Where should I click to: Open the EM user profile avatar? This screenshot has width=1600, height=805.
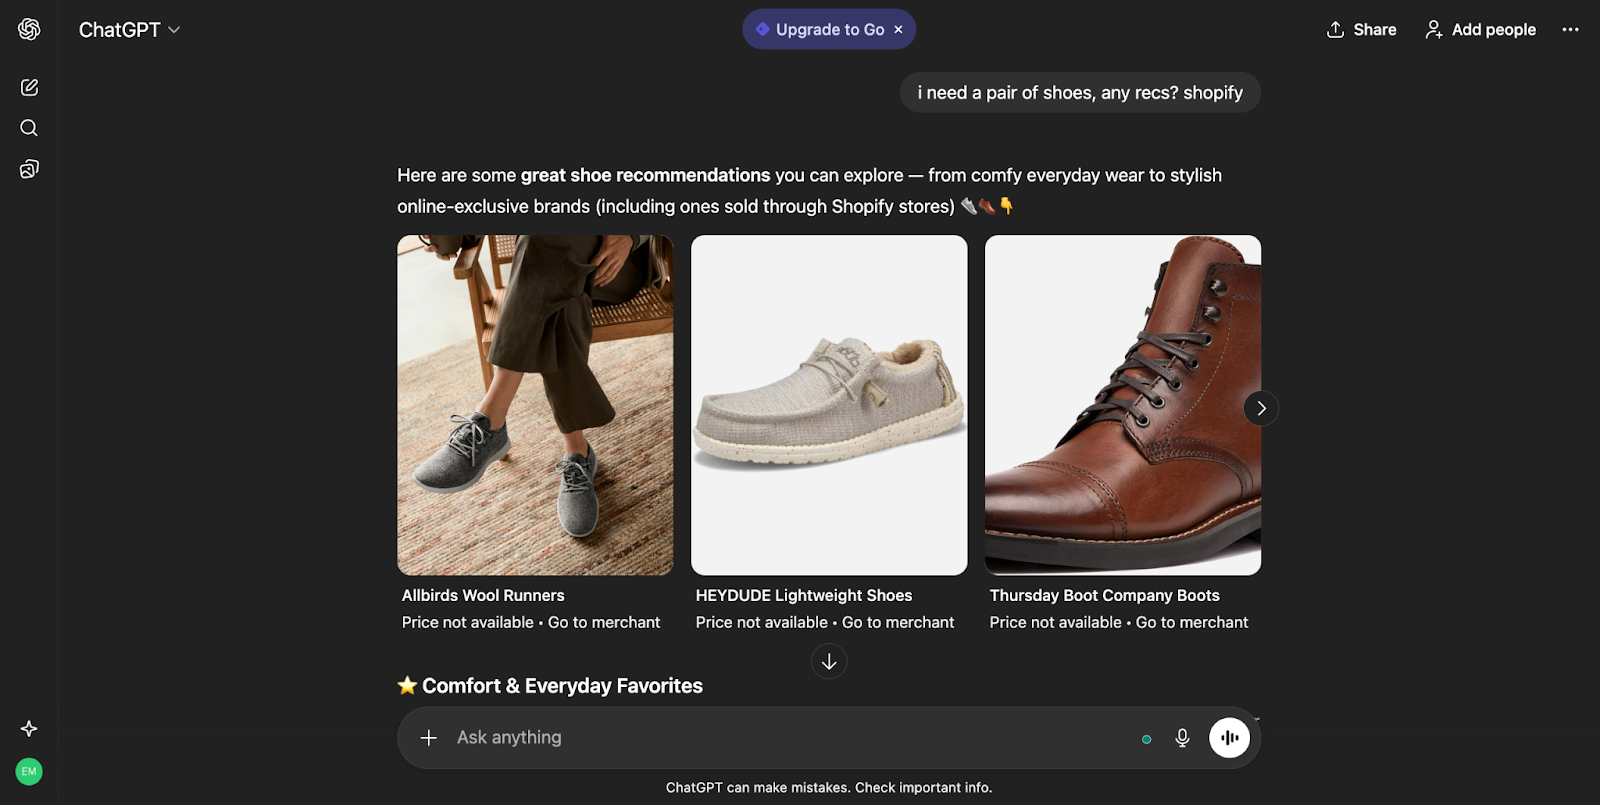[x=29, y=771]
